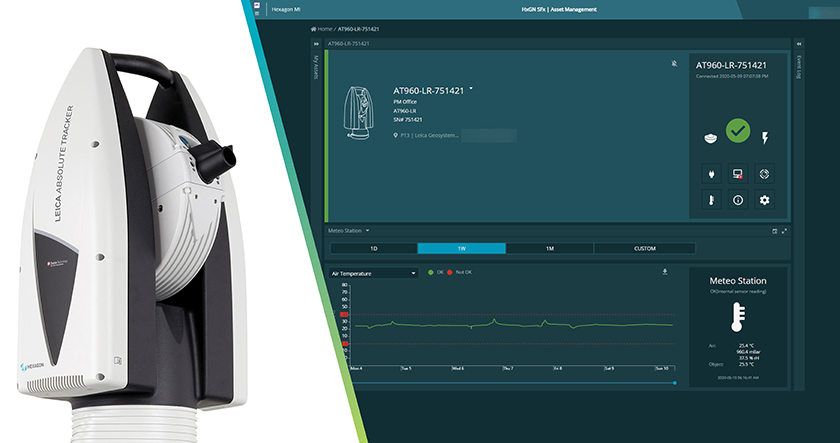Go to Home in breadcrumb
This screenshot has width=840, height=443.
pos(323,29)
